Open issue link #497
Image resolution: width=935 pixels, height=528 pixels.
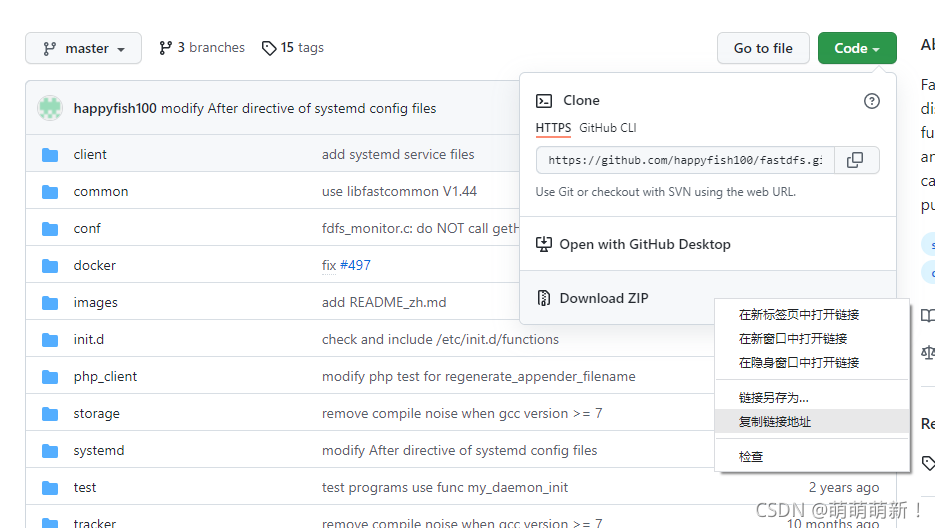[355, 265]
